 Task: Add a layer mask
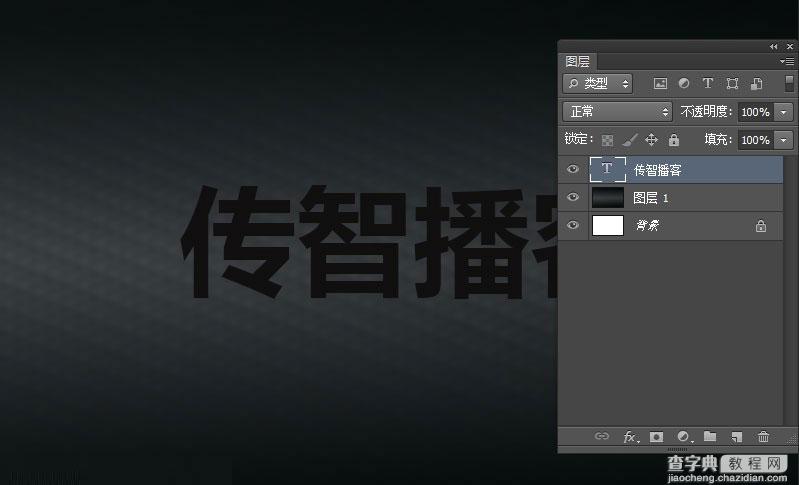tap(657, 437)
